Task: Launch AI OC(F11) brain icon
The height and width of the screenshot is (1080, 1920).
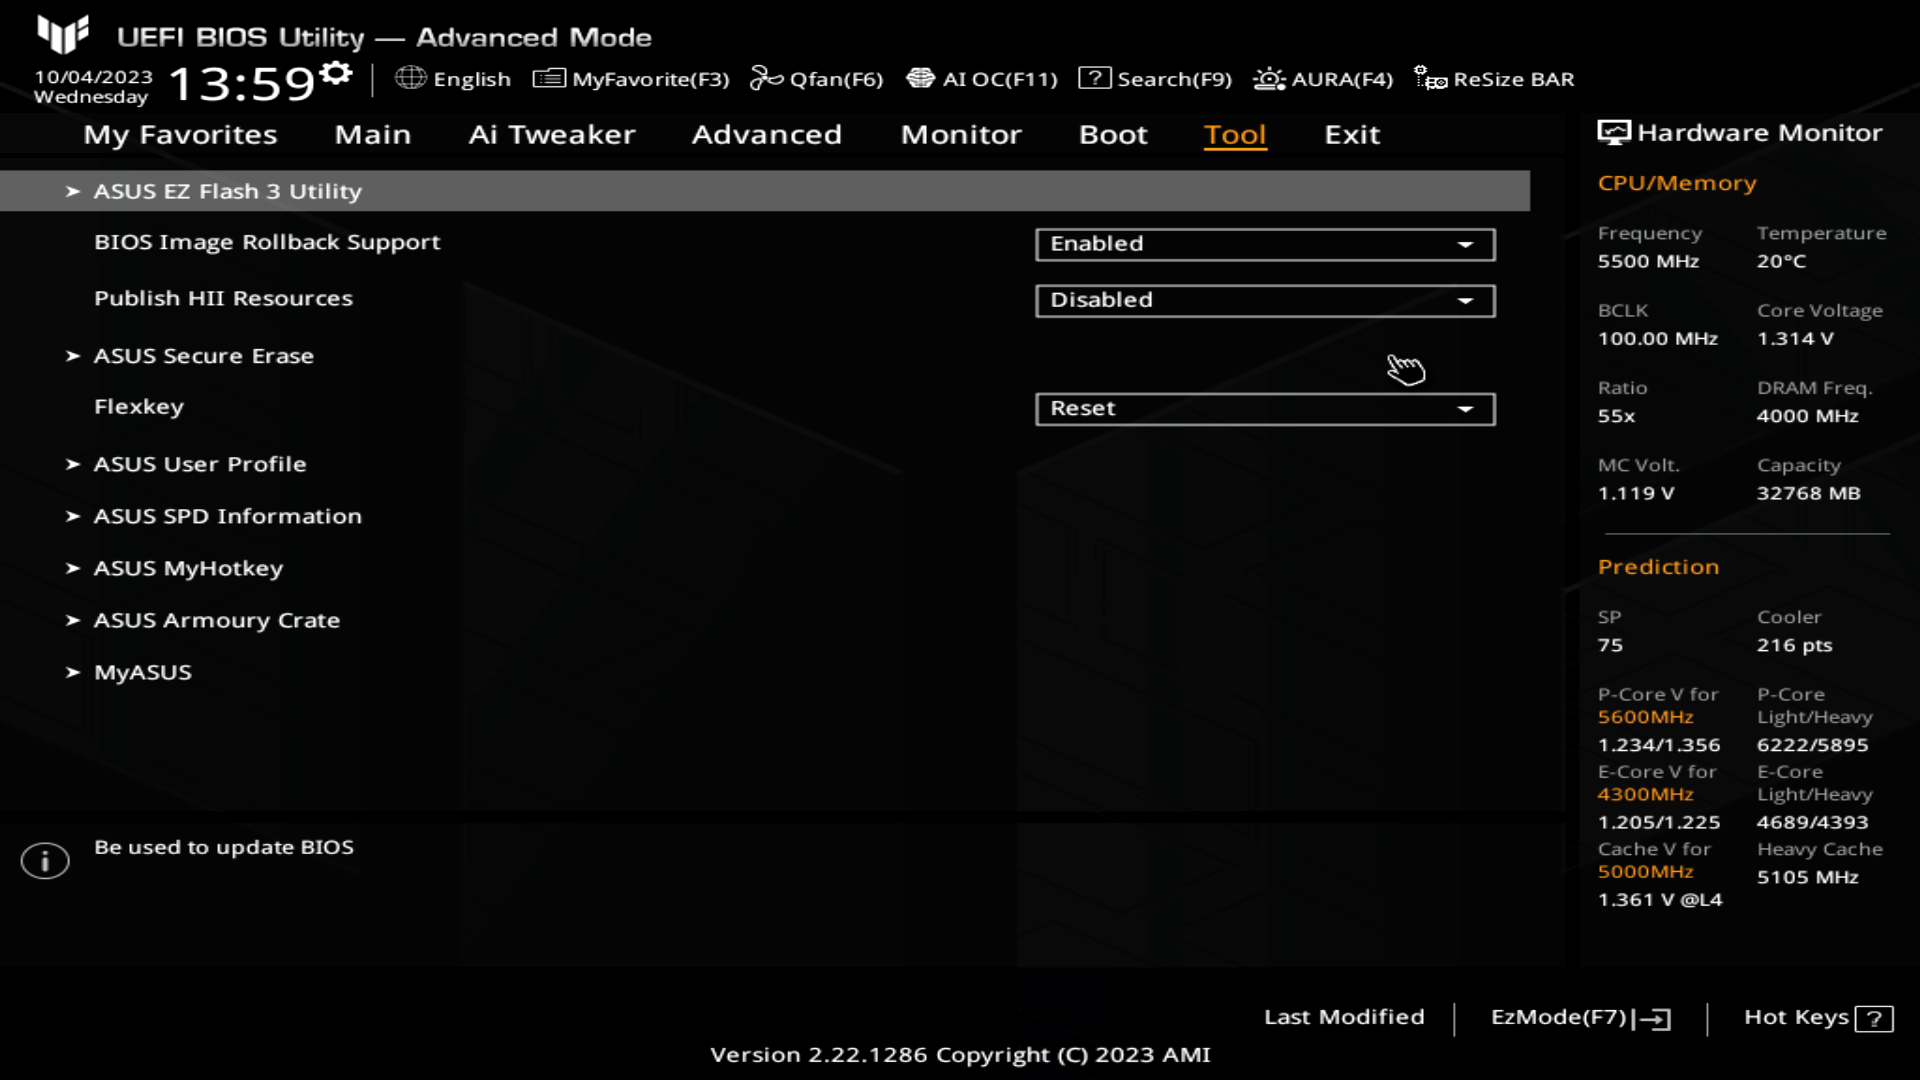Action: point(920,78)
